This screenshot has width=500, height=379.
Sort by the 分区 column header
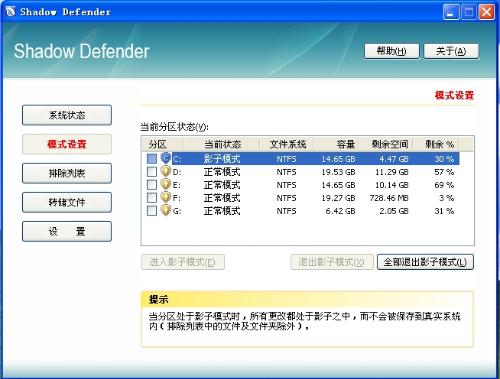[163, 144]
